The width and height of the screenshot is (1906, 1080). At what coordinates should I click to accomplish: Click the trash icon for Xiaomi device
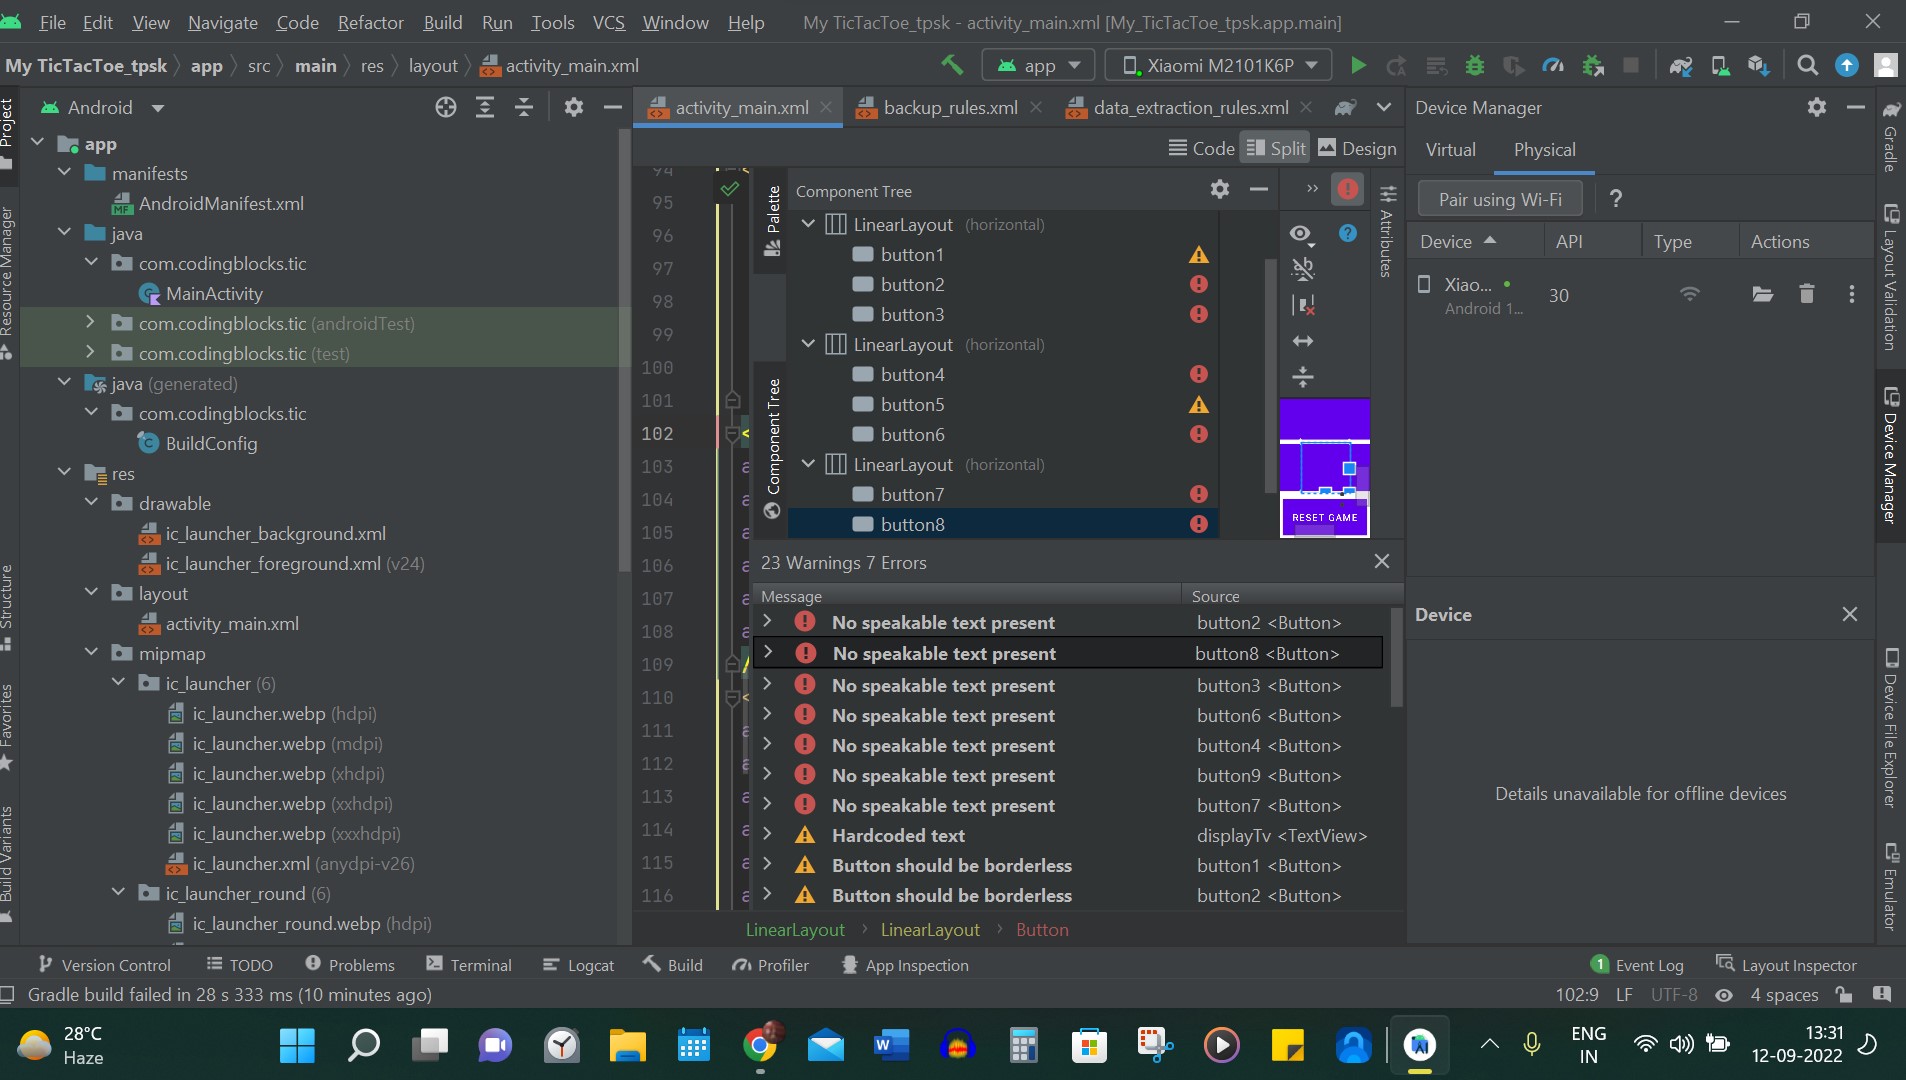1806,294
